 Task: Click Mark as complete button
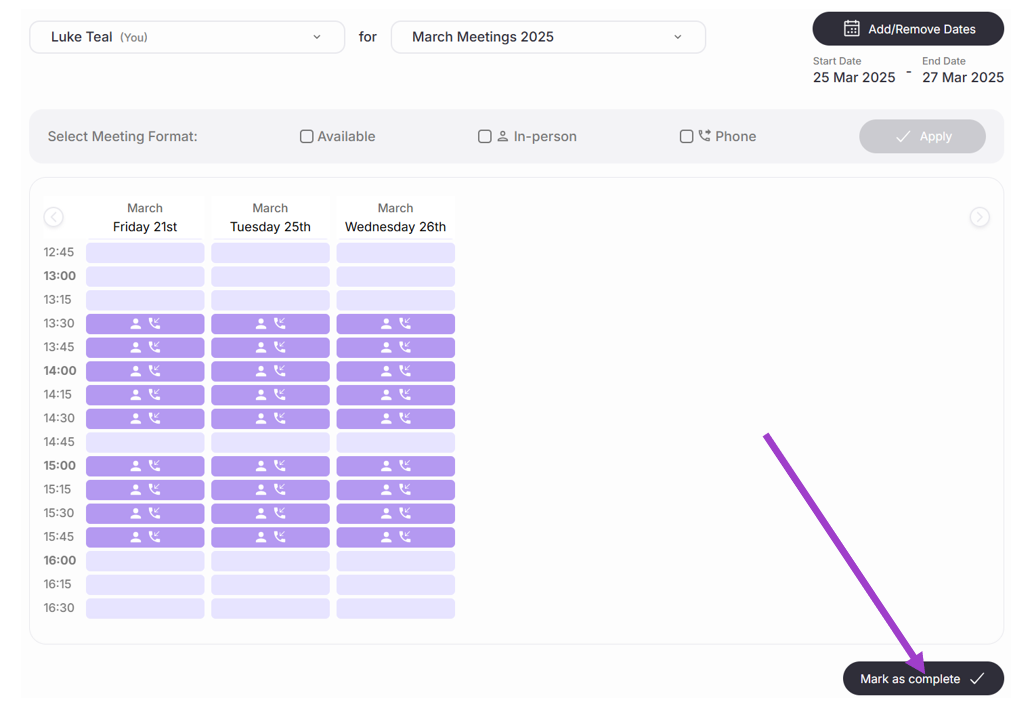(x=923, y=679)
